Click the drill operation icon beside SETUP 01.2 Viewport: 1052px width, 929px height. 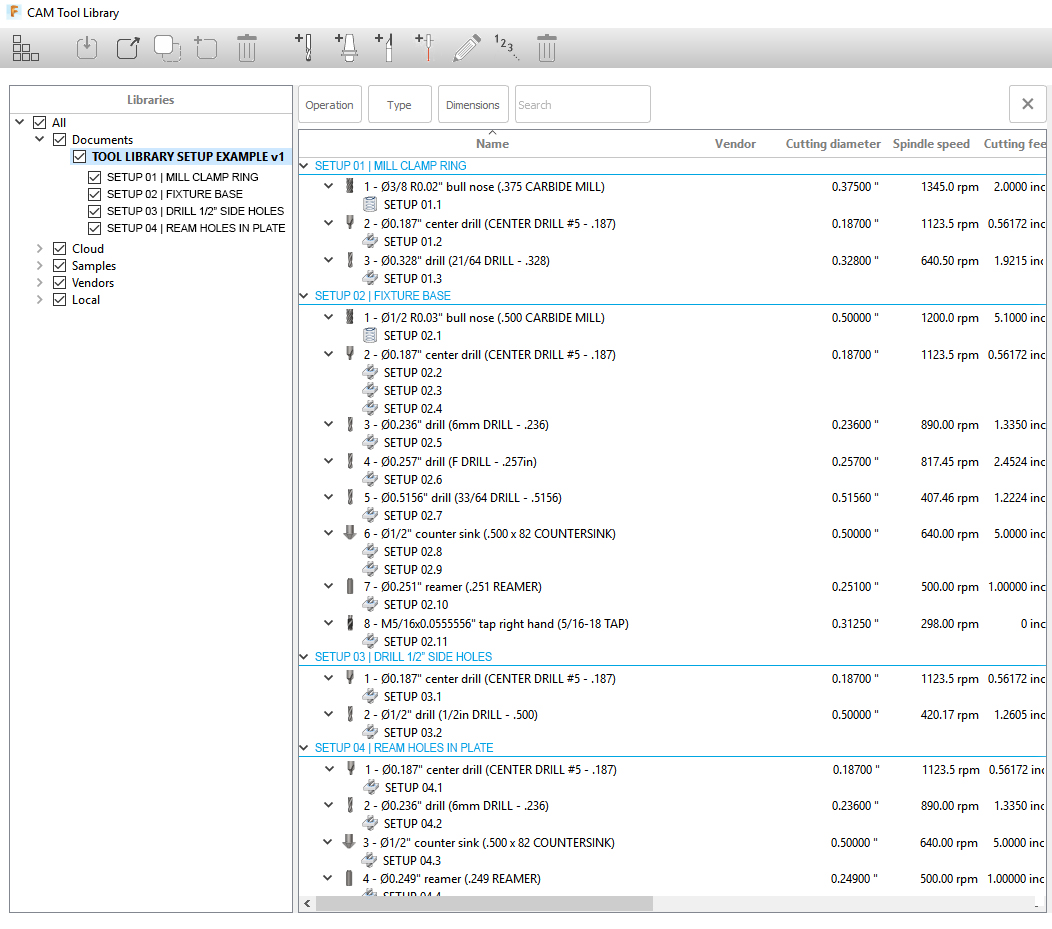pos(370,241)
